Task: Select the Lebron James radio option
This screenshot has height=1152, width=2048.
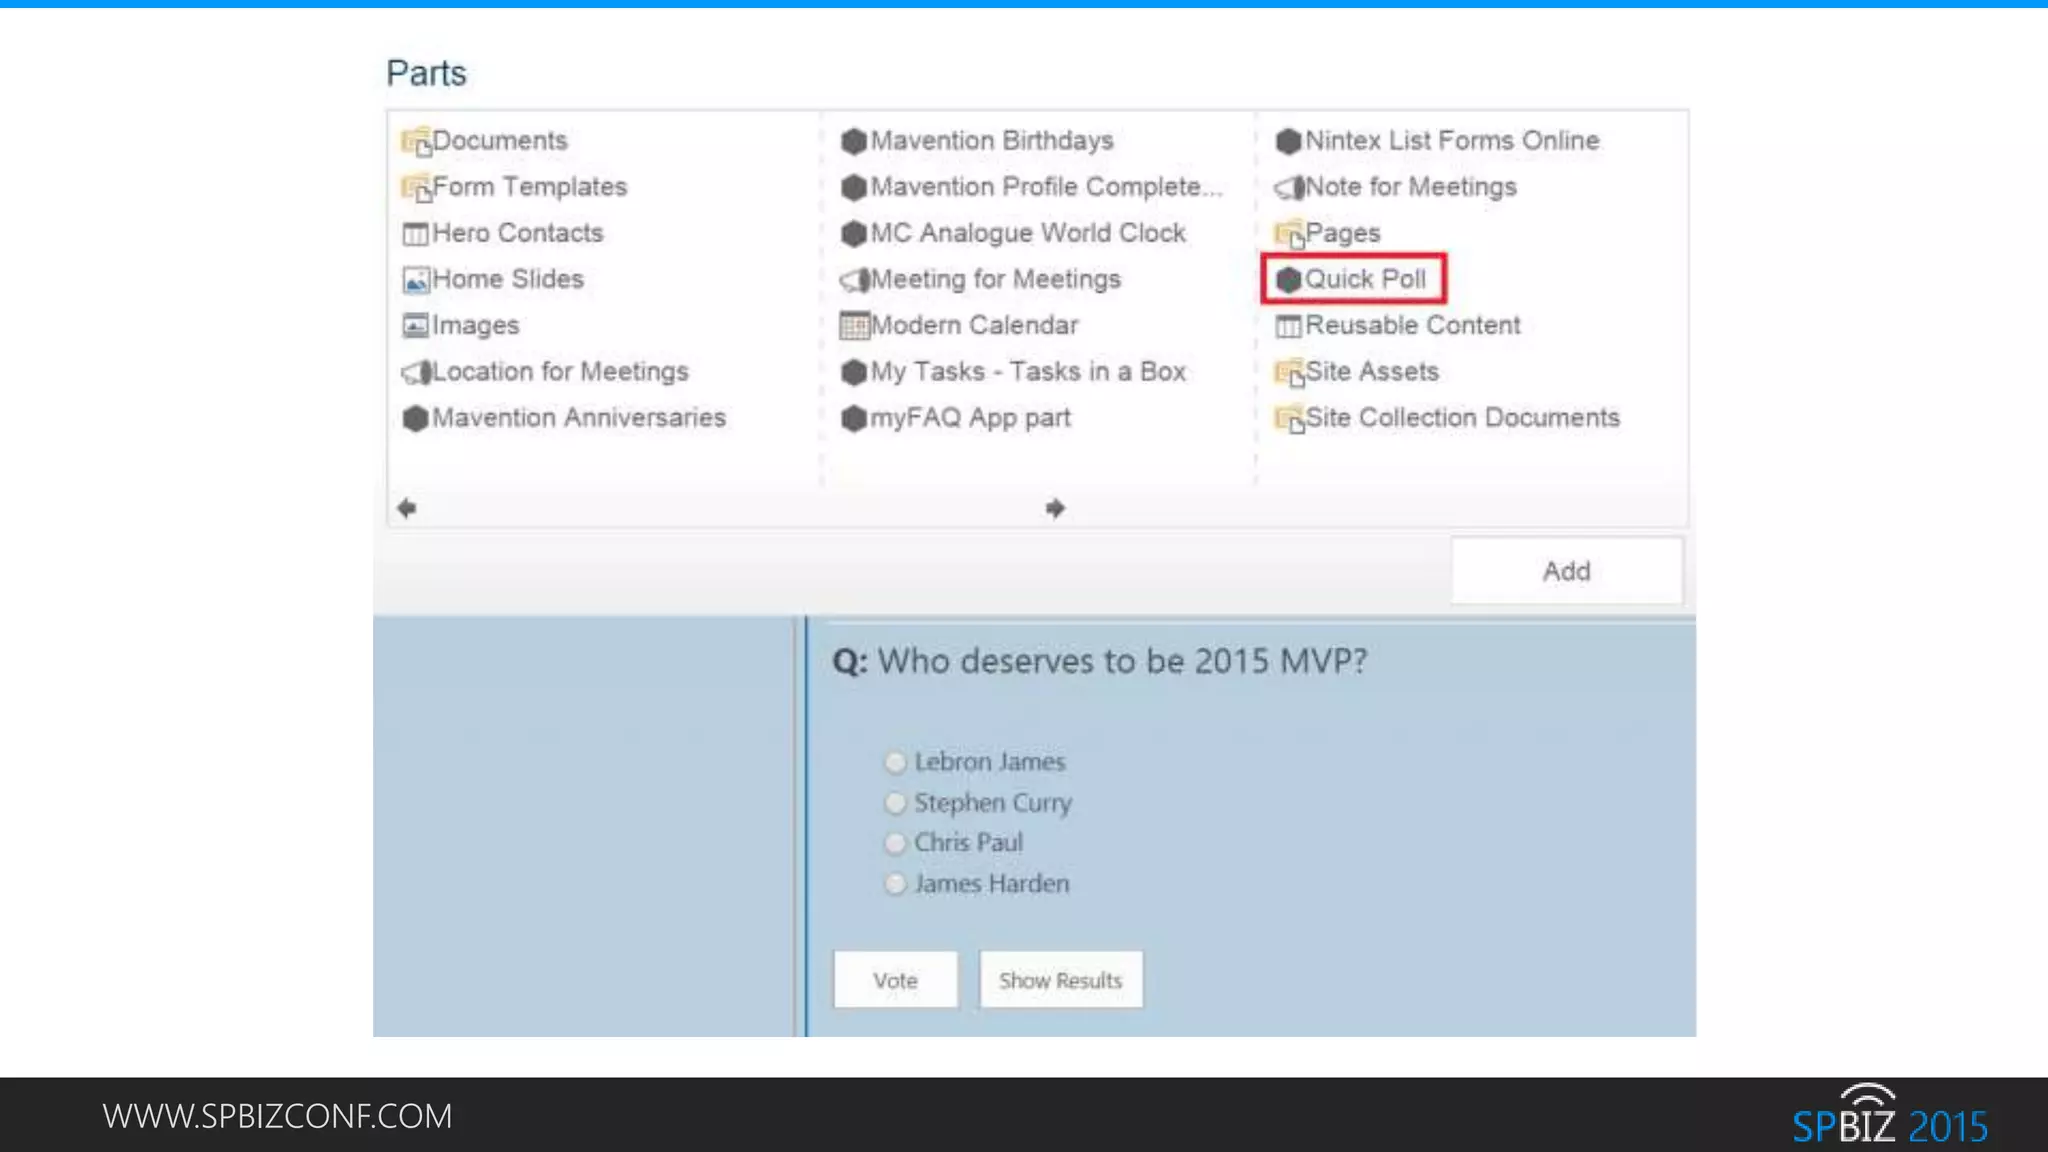Action: point(895,763)
